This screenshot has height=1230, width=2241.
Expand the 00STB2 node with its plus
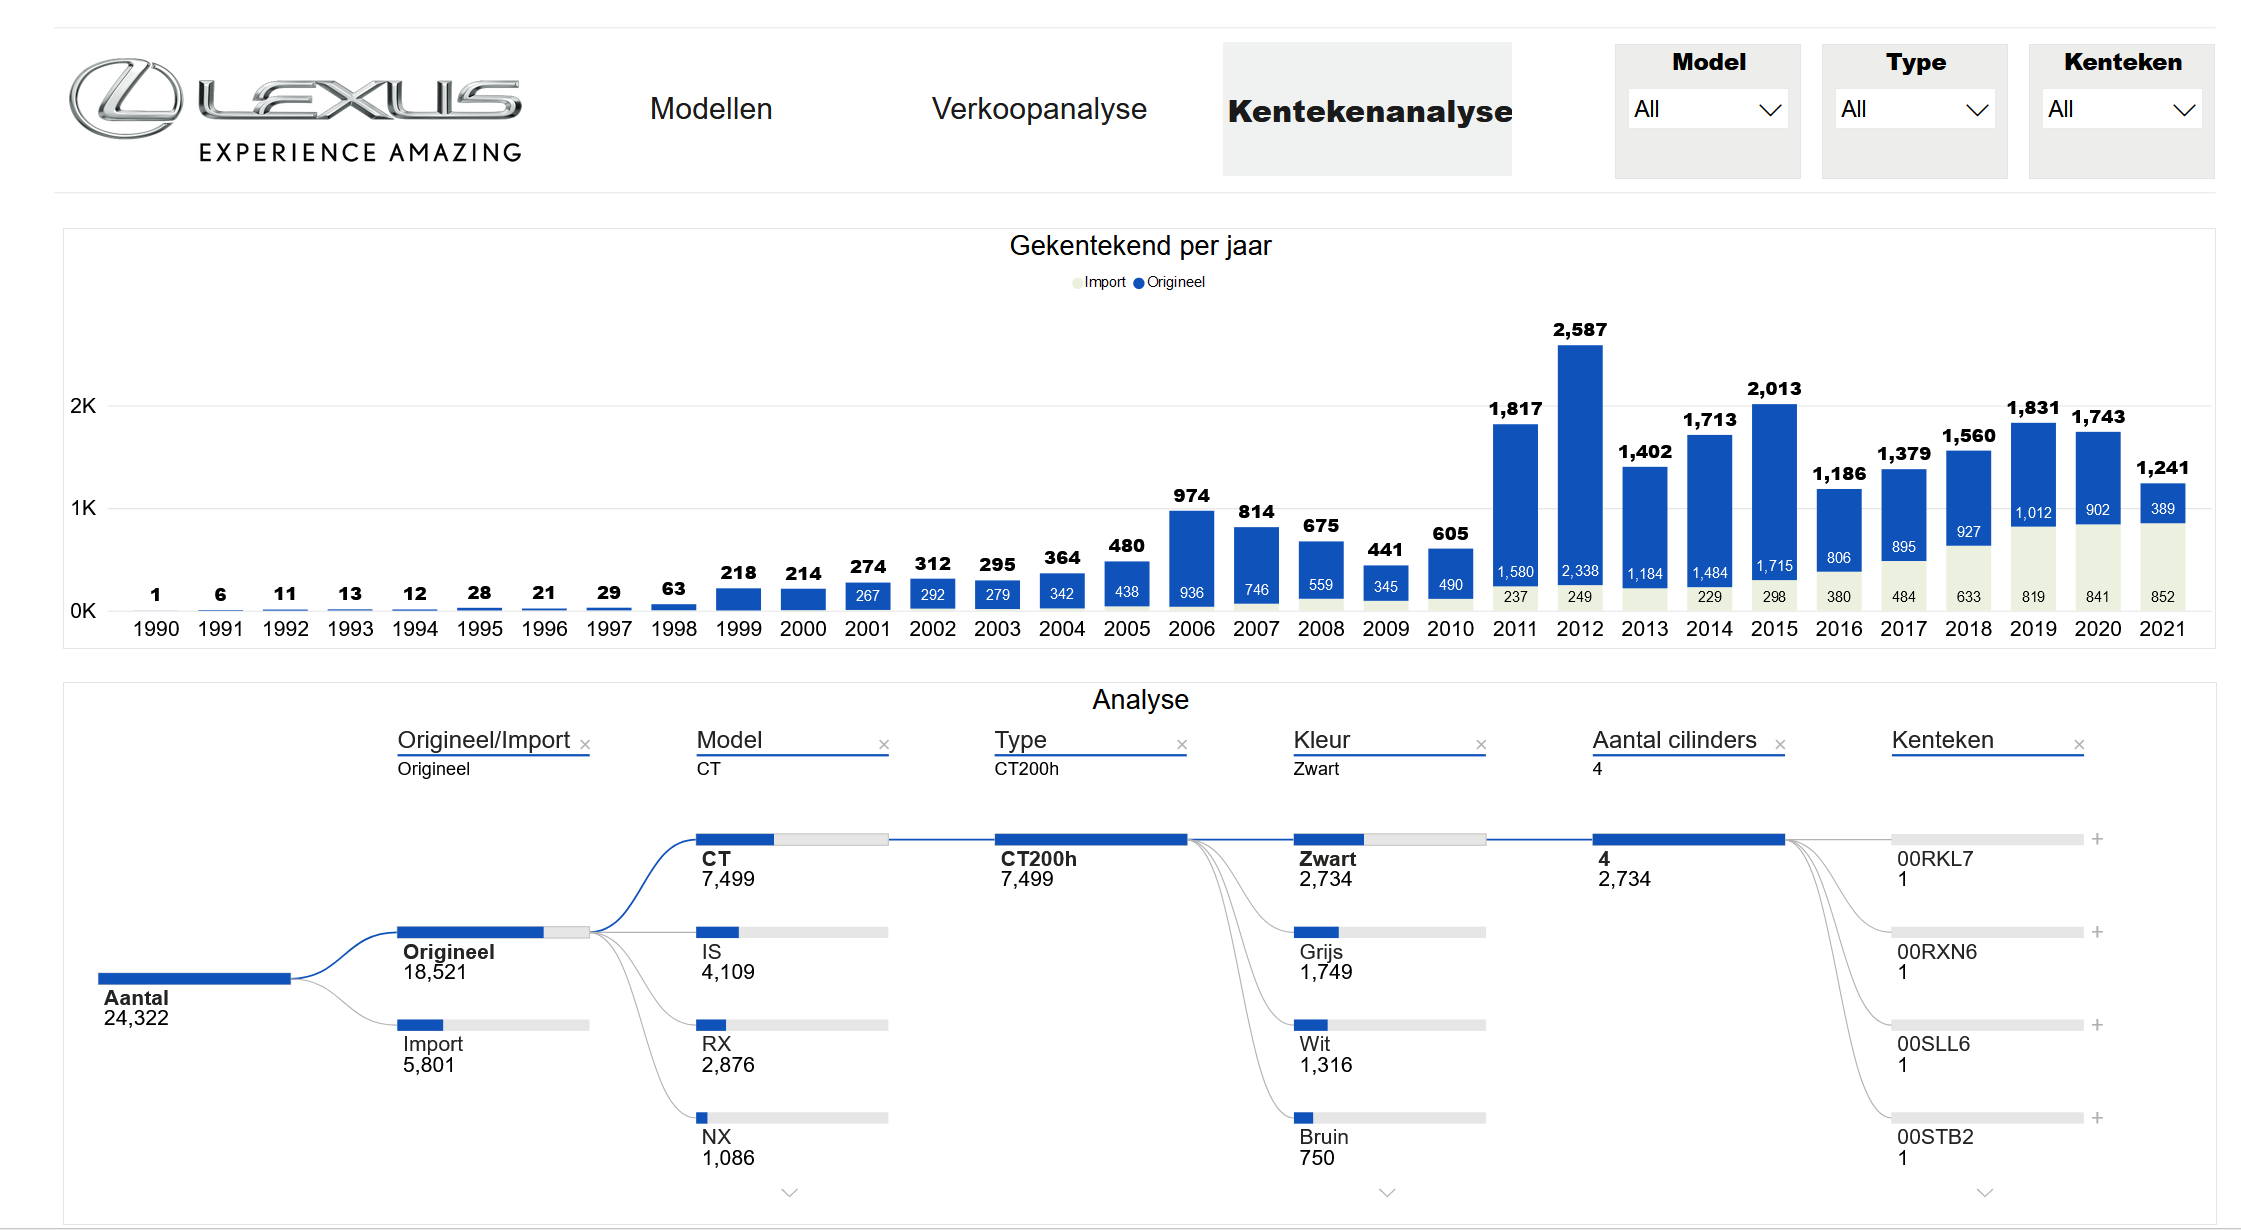tap(2097, 1118)
